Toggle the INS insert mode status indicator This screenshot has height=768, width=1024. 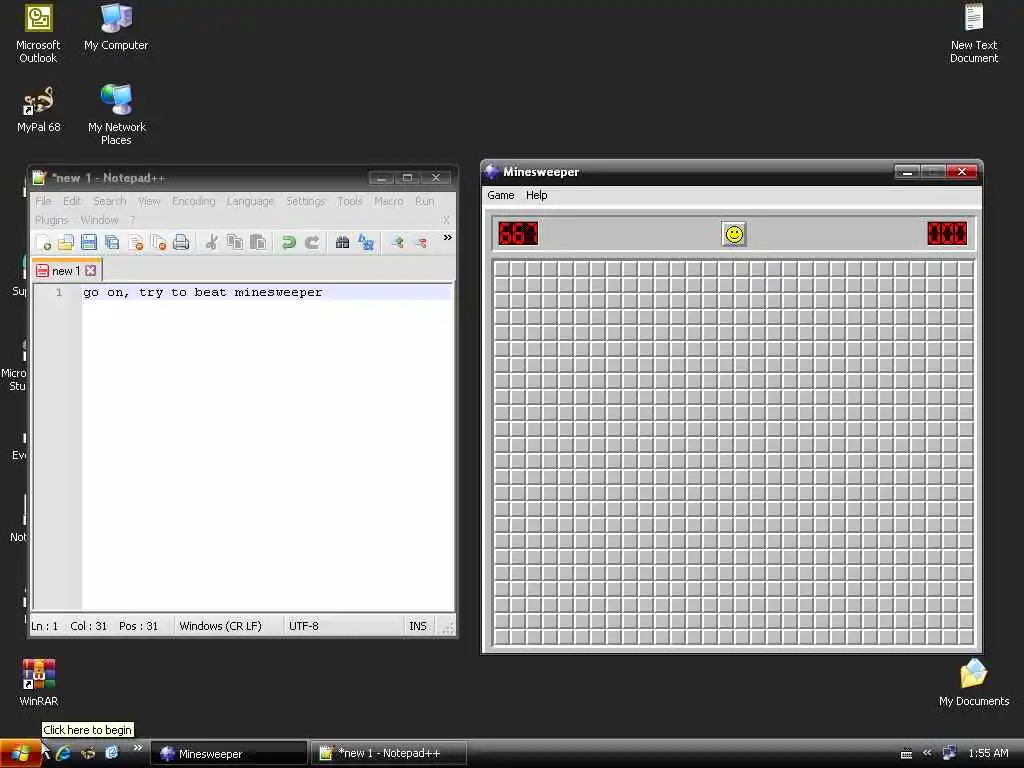(x=417, y=626)
